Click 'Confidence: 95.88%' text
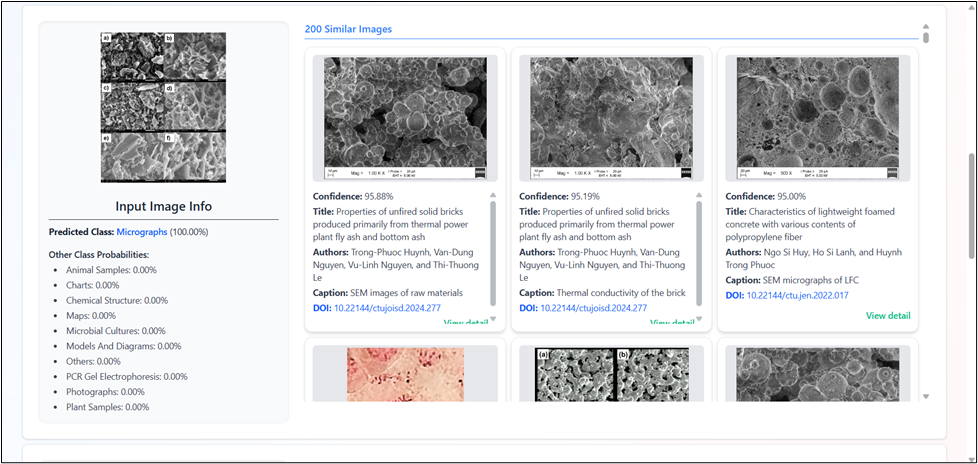978x464 pixels. (353, 196)
